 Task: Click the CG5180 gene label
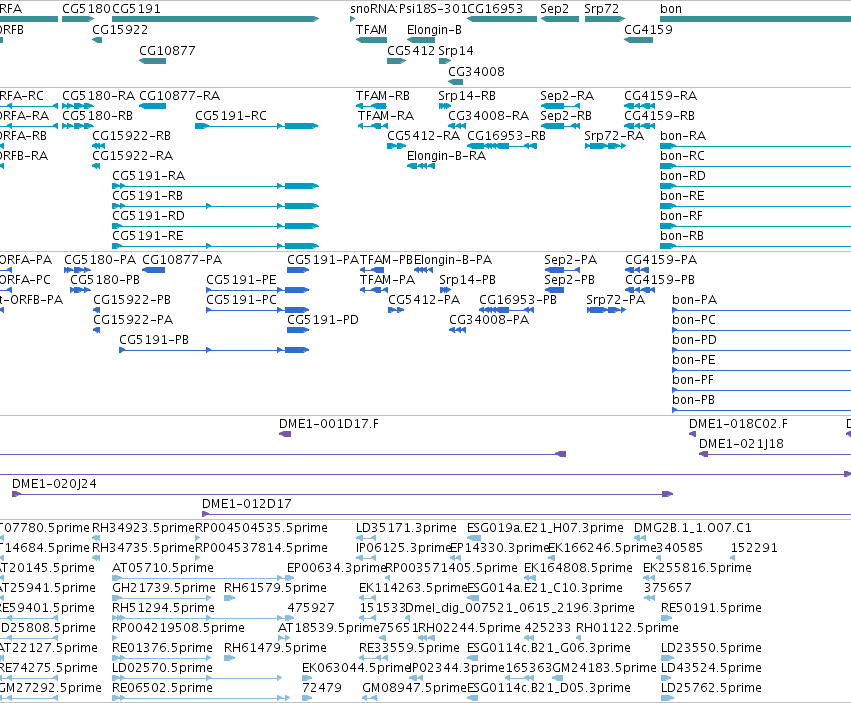click(x=86, y=9)
